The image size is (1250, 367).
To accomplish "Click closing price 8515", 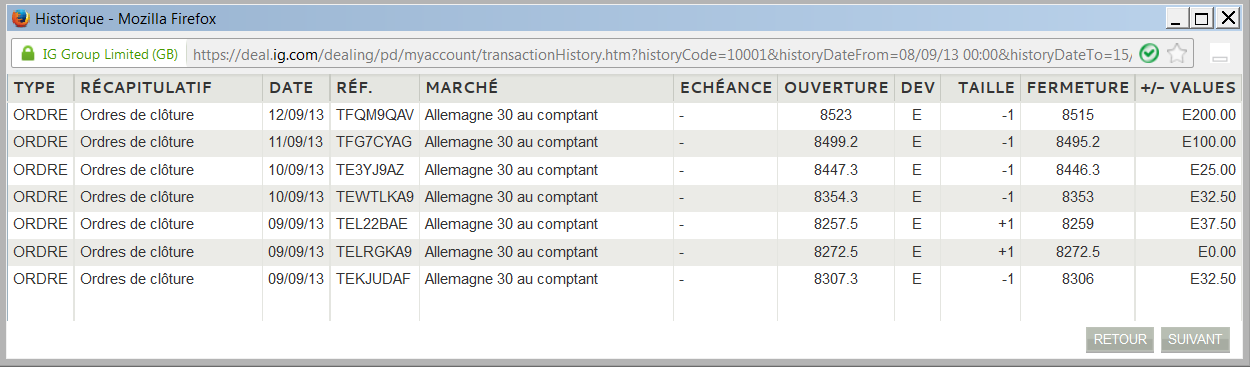I will (x=1078, y=115).
